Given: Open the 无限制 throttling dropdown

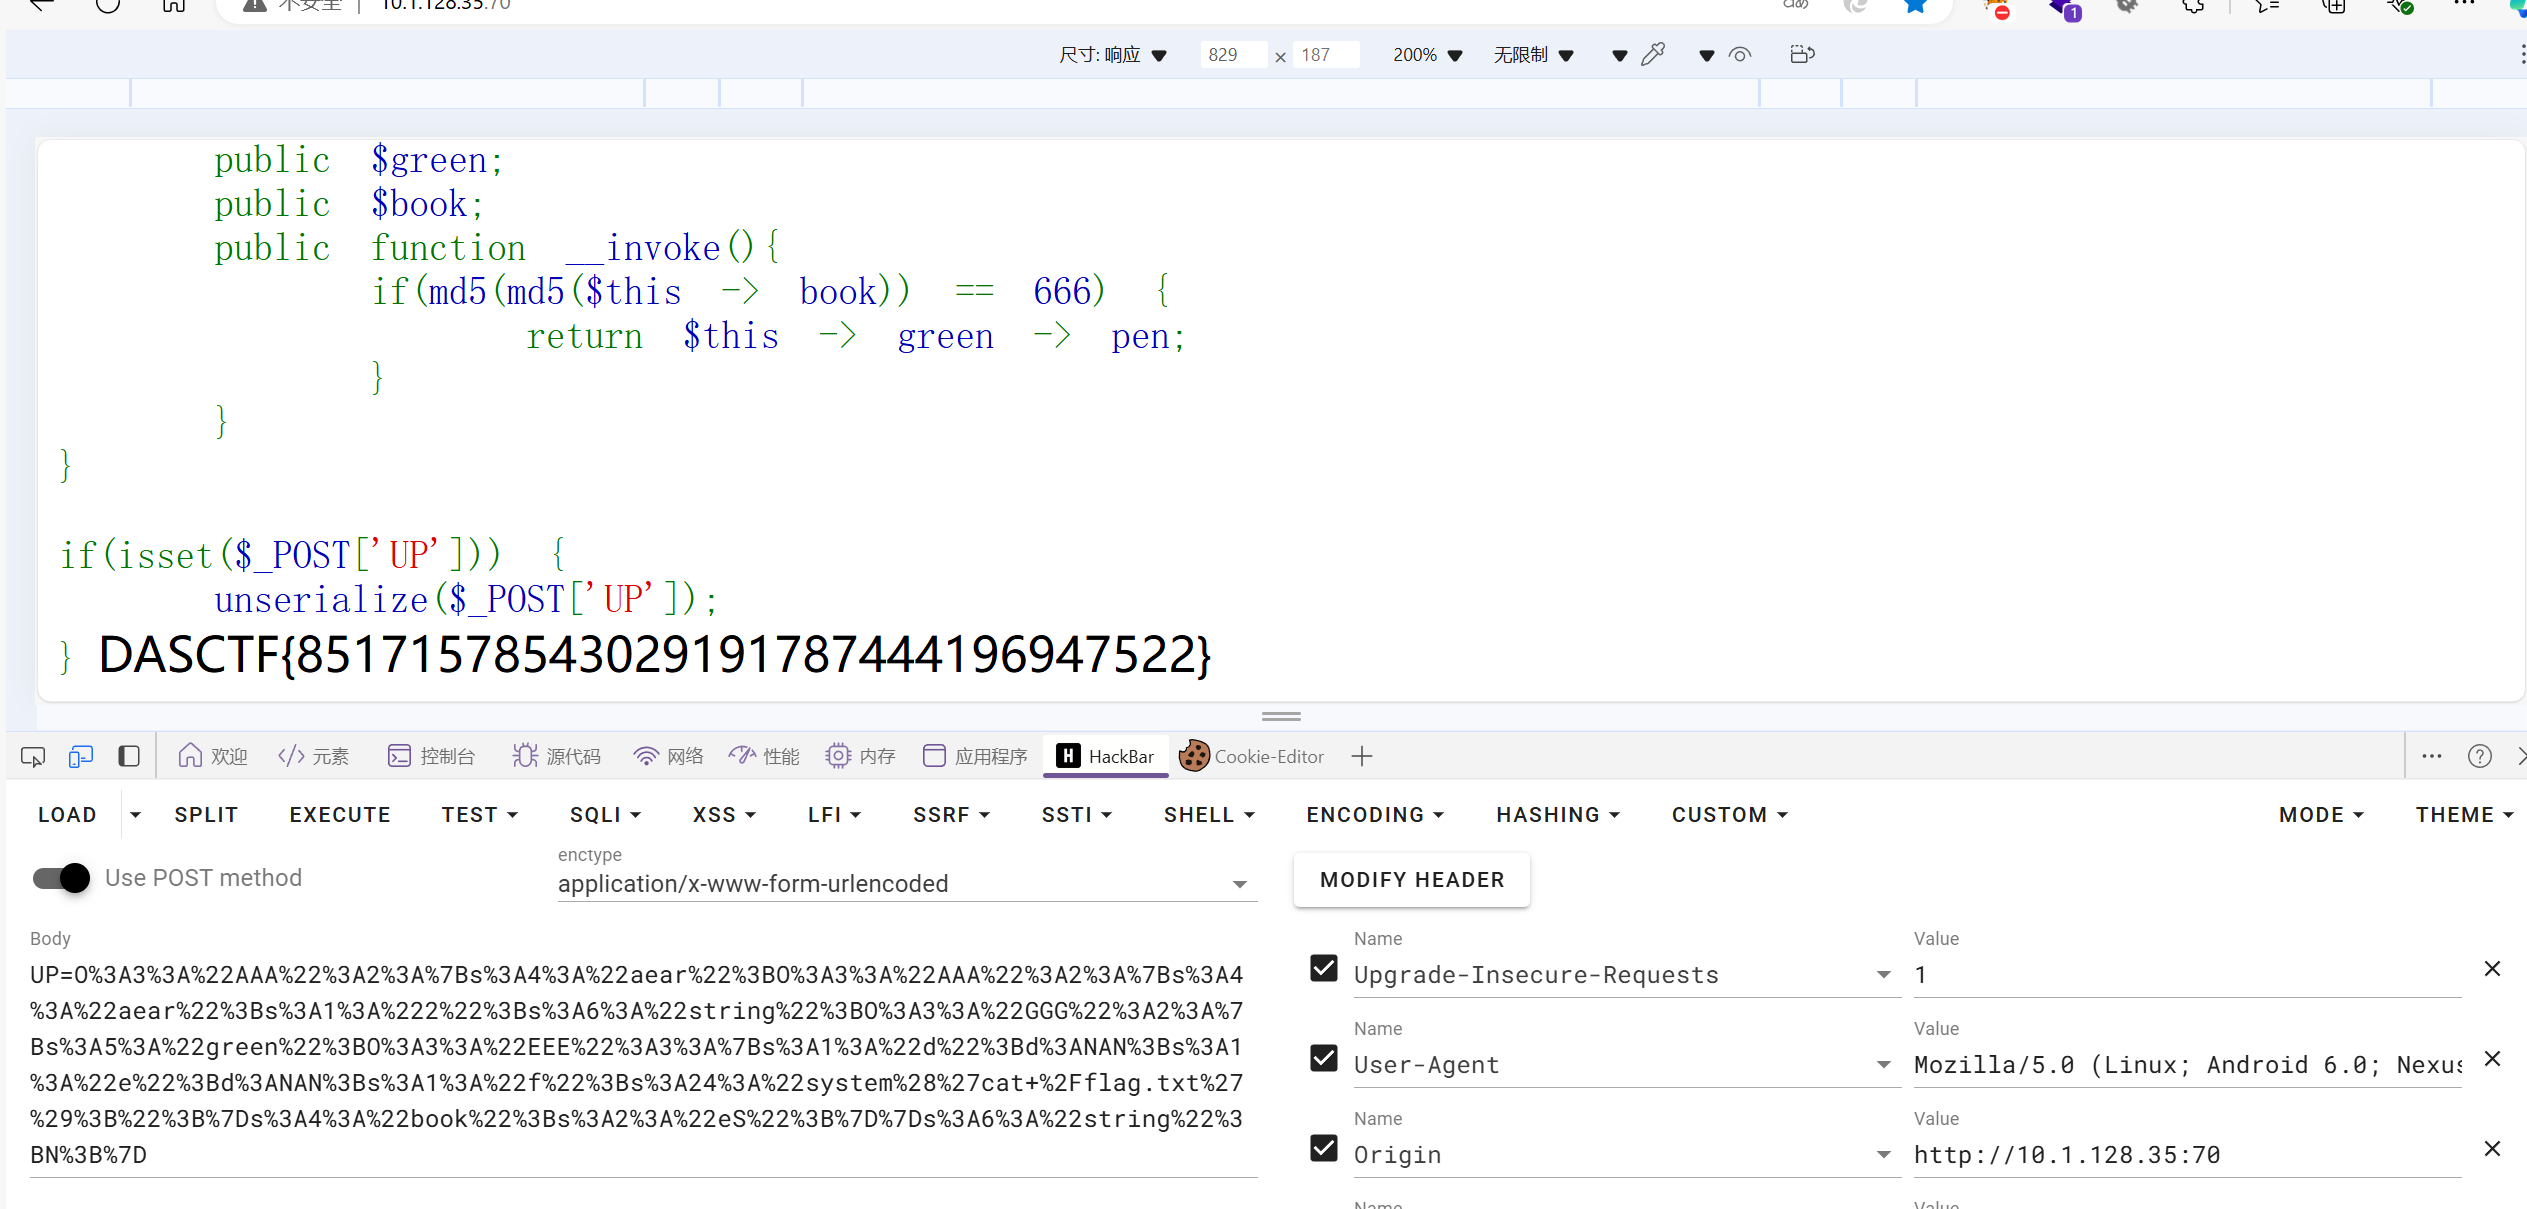Looking at the screenshot, I should [1533, 55].
